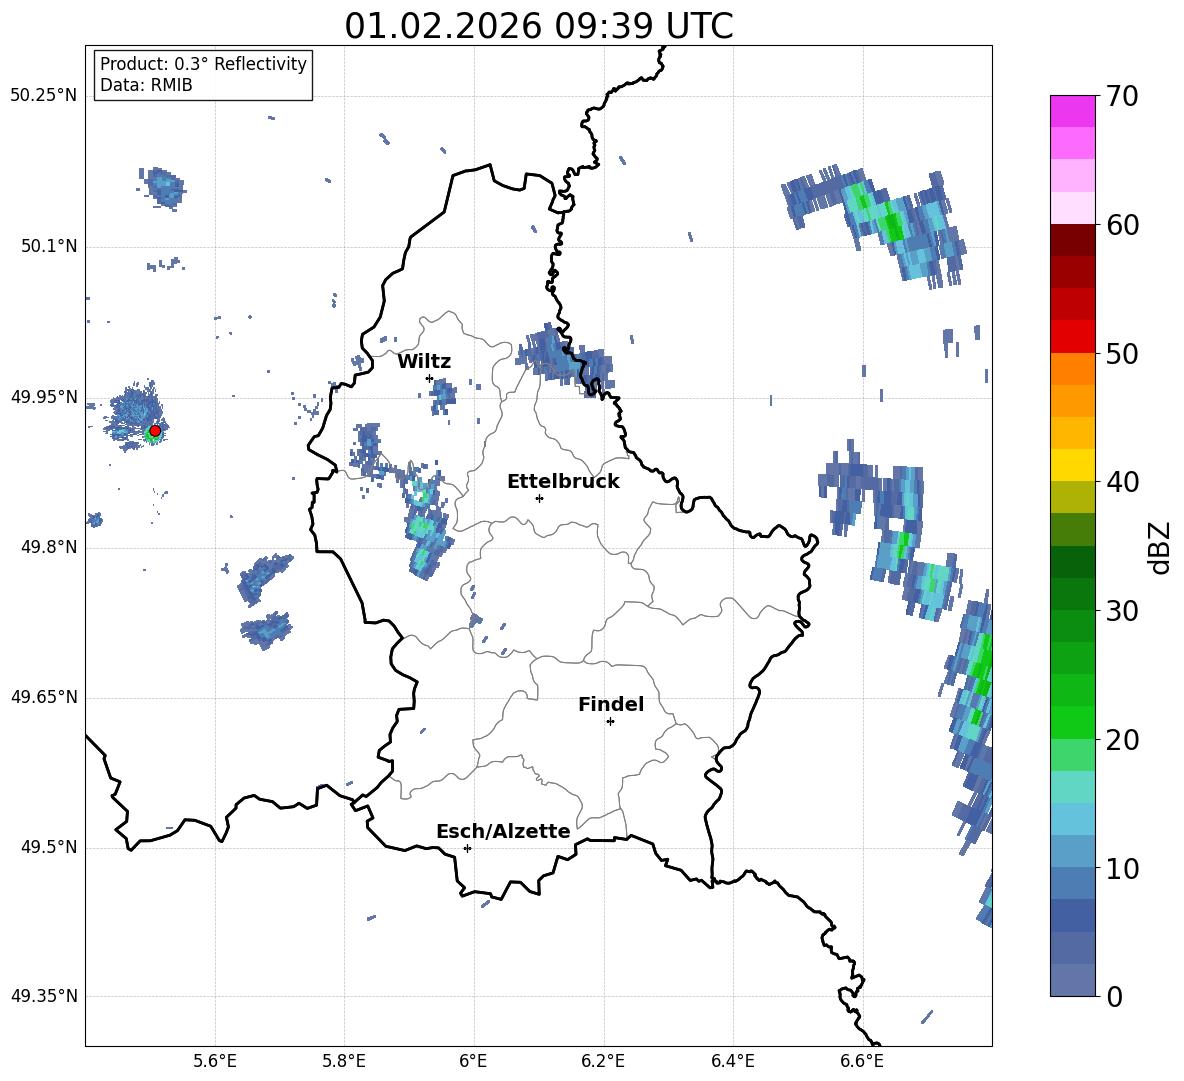Click the 6°E longitude label
The height and width of the screenshot is (1081, 1184).
click(473, 1062)
